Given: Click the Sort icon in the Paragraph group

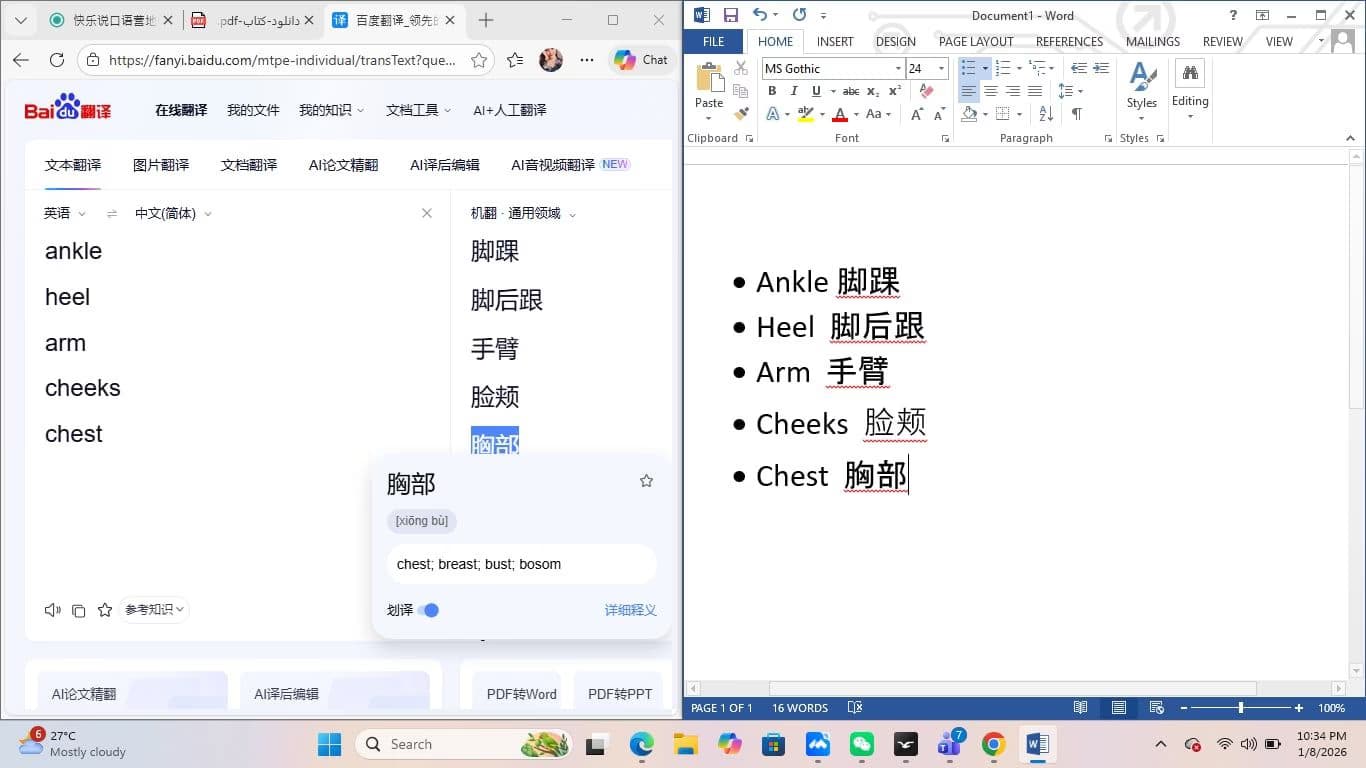Looking at the screenshot, I should pos(1045,113).
